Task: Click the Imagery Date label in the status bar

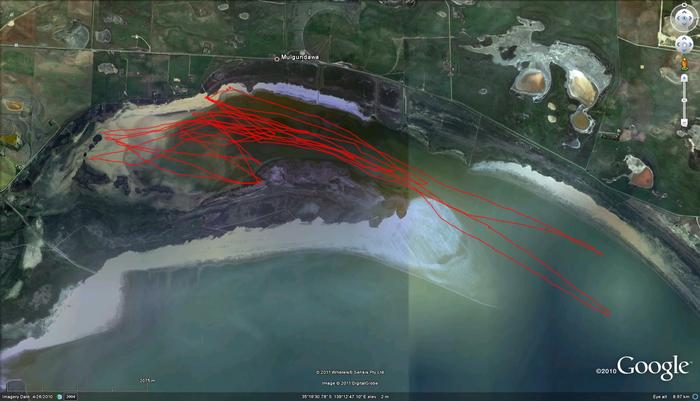Action: tap(16, 397)
